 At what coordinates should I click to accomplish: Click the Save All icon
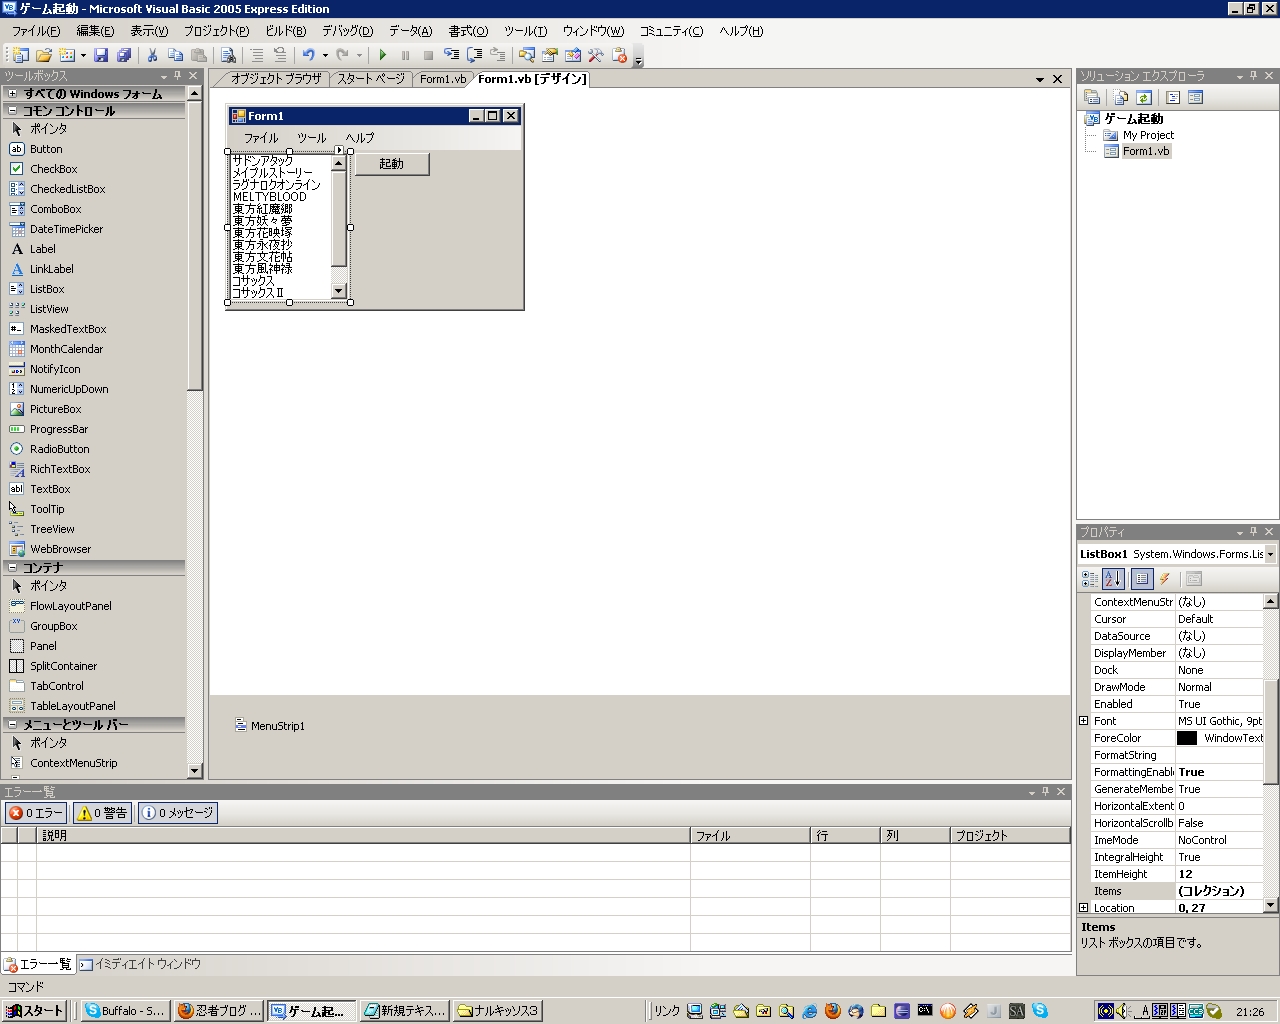click(x=124, y=55)
